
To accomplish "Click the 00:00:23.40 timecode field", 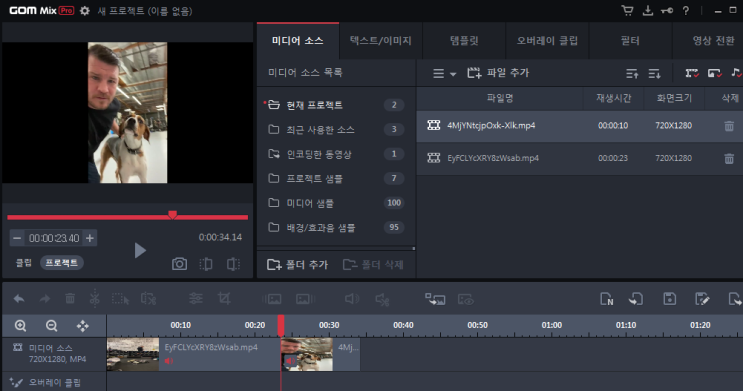I will [54, 238].
